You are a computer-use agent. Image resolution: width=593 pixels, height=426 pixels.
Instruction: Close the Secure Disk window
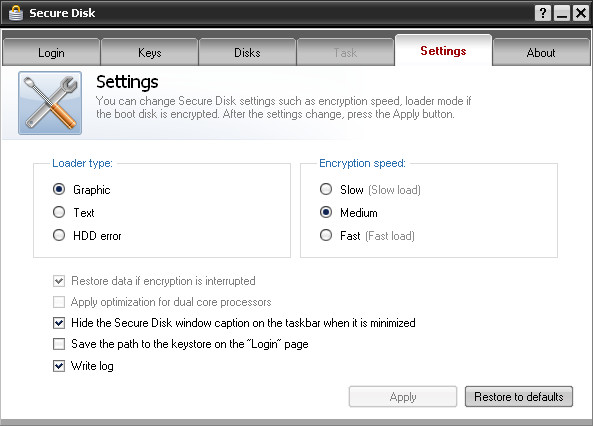click(x=581, y=13)
